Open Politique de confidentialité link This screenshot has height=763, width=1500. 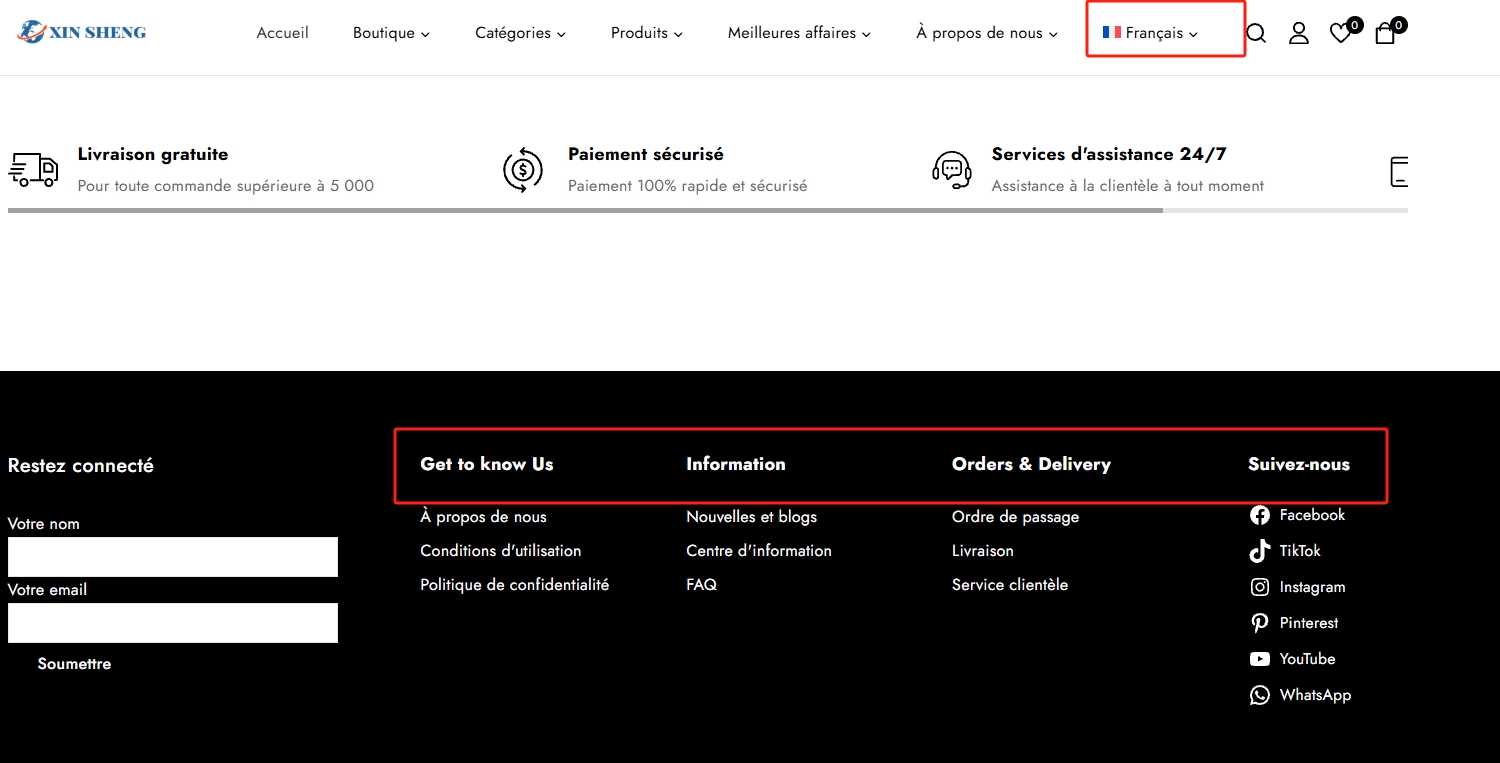pos(514,585)
